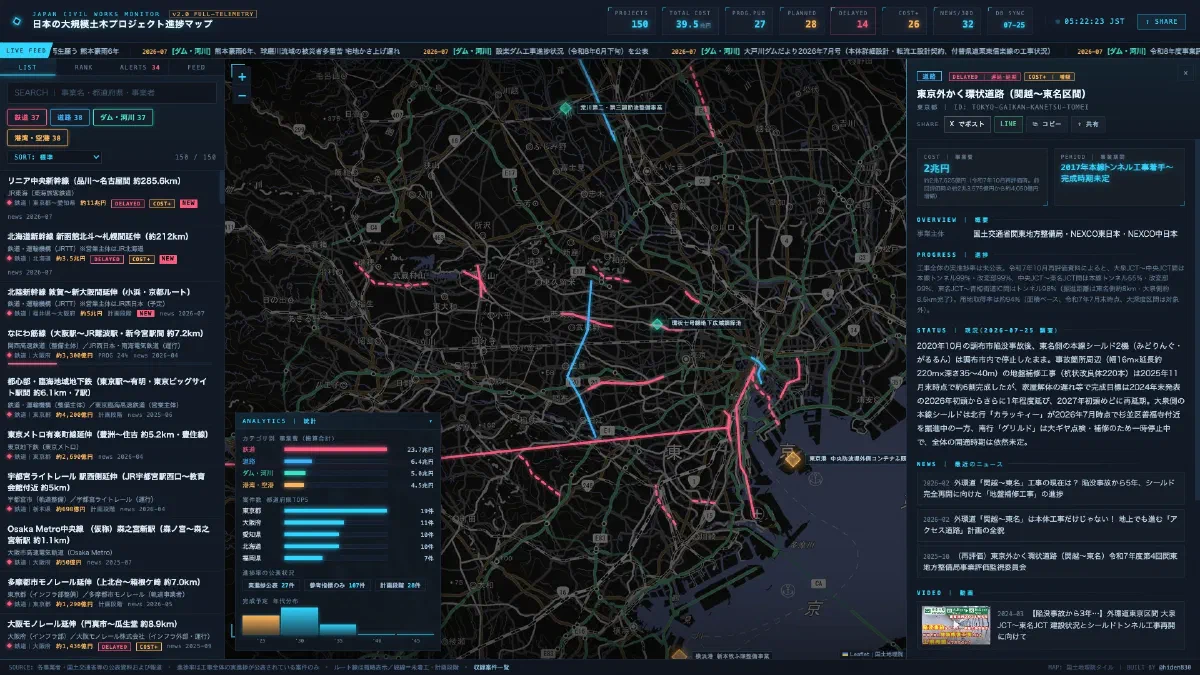Image resolution: width=1200 pixels, height=675 pixels.
Task: Click the SHARE button in the header
Action: tap(1163, 21)
